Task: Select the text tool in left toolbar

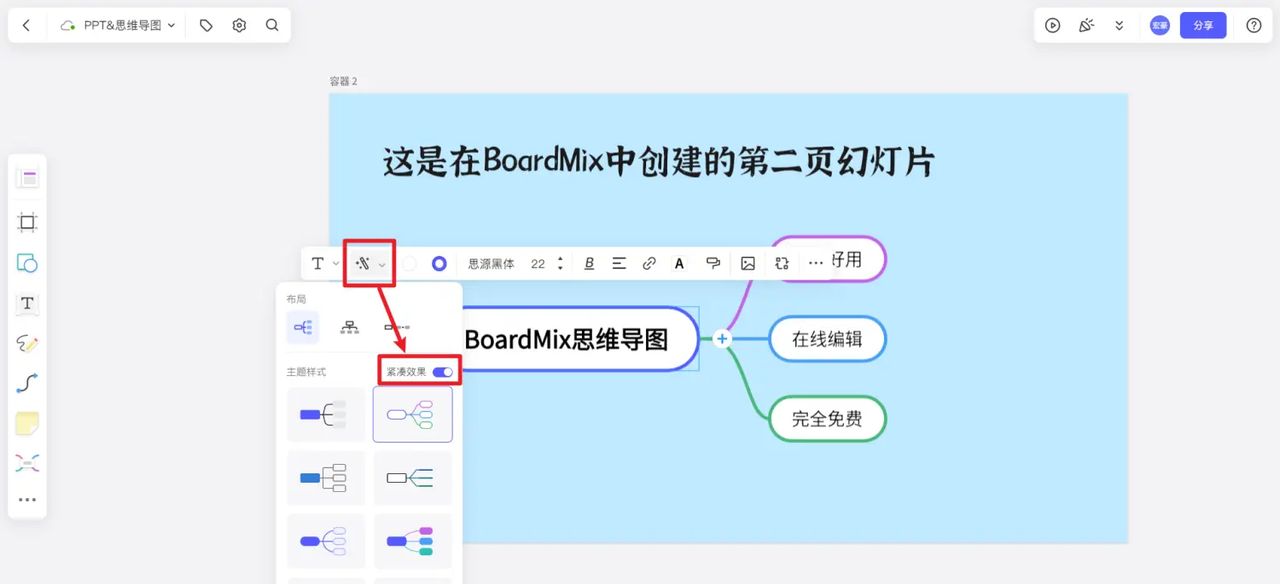Action: click(27, 303)
